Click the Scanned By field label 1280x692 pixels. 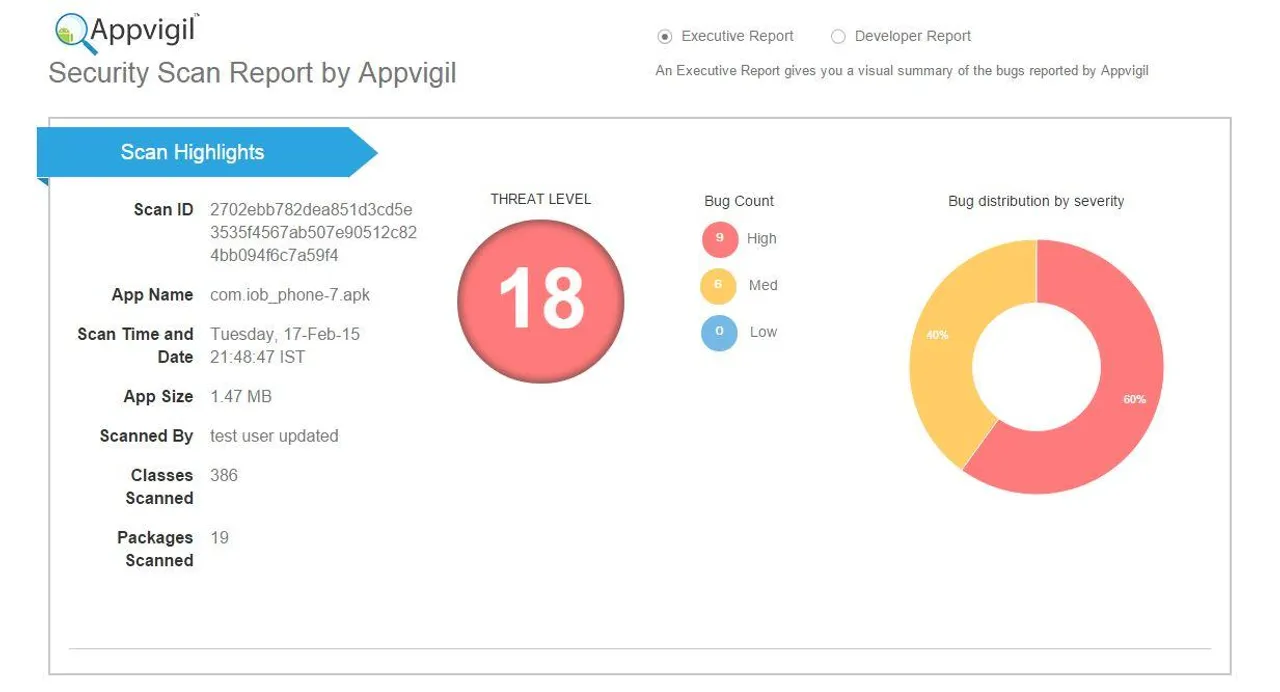click(x=146, y=436)
